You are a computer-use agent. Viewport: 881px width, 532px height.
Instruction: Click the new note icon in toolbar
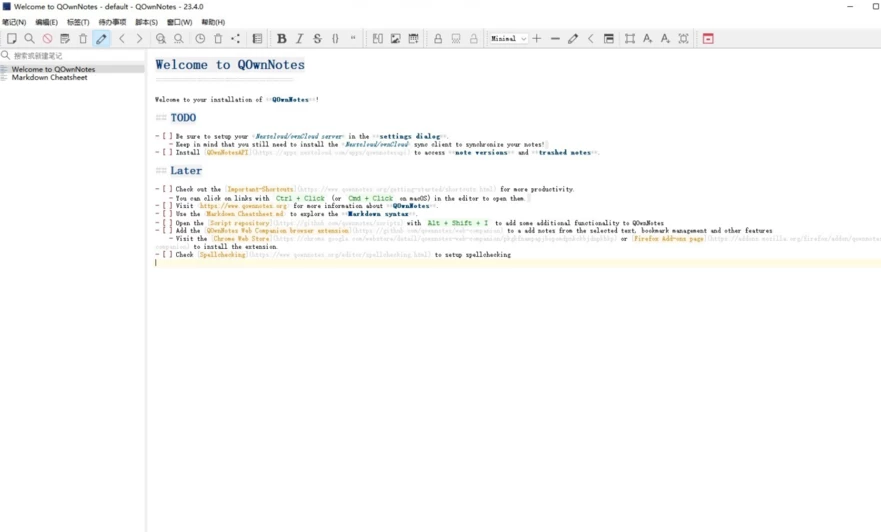[x=12, y=39]
